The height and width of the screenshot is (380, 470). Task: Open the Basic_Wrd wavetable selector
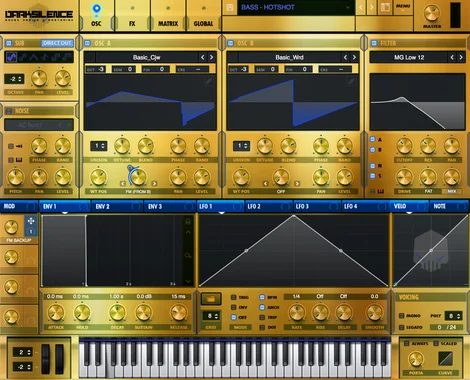(x=289, y=57)
